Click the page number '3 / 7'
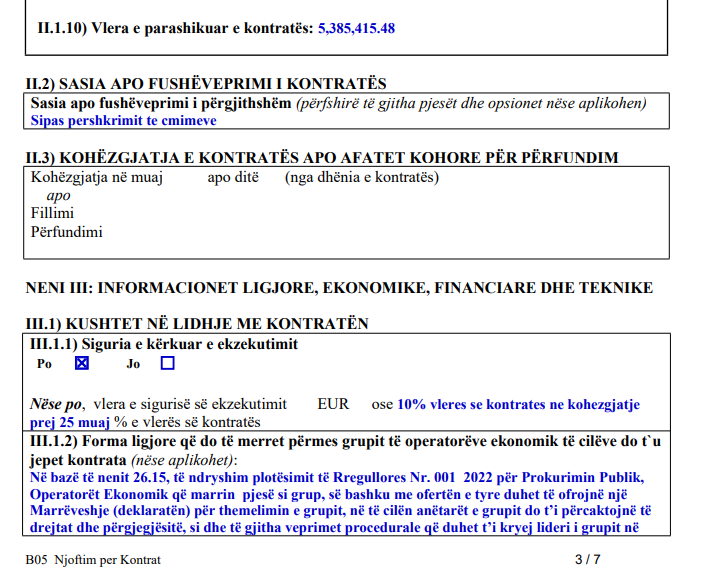 coord(587,559)
